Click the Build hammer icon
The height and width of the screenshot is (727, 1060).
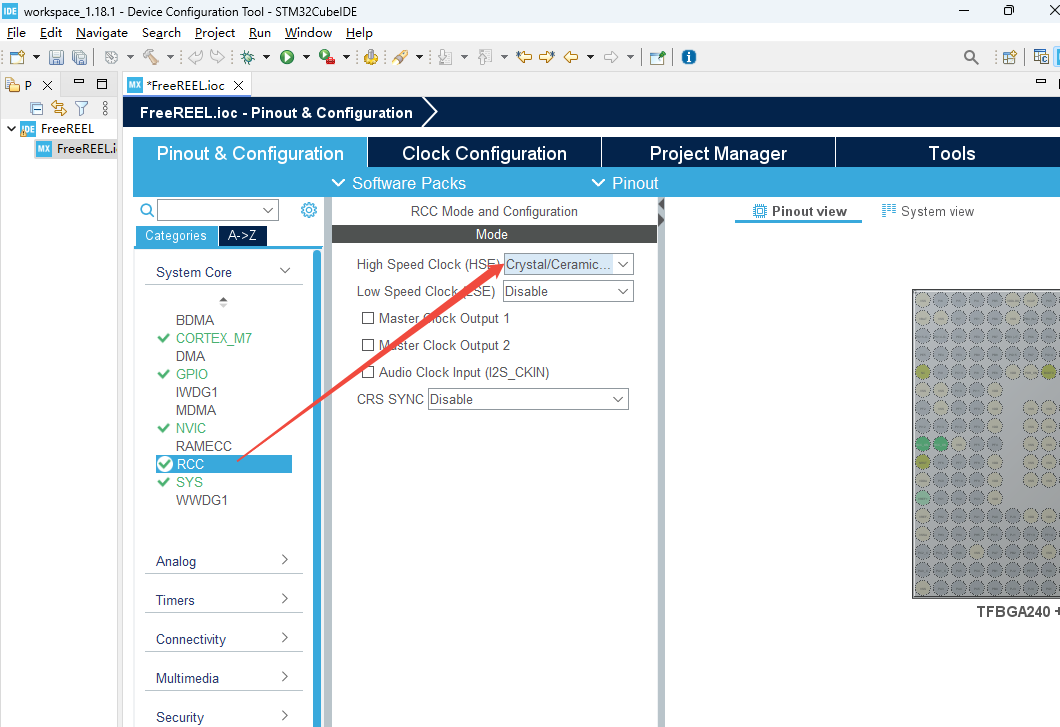[150, 57]
